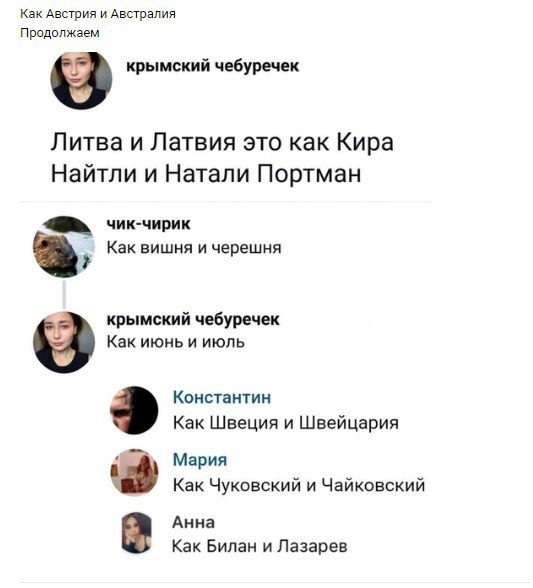
Task: Click the 'Как Австрия и Австралия' caption line
Action: [x=98, y=14]
